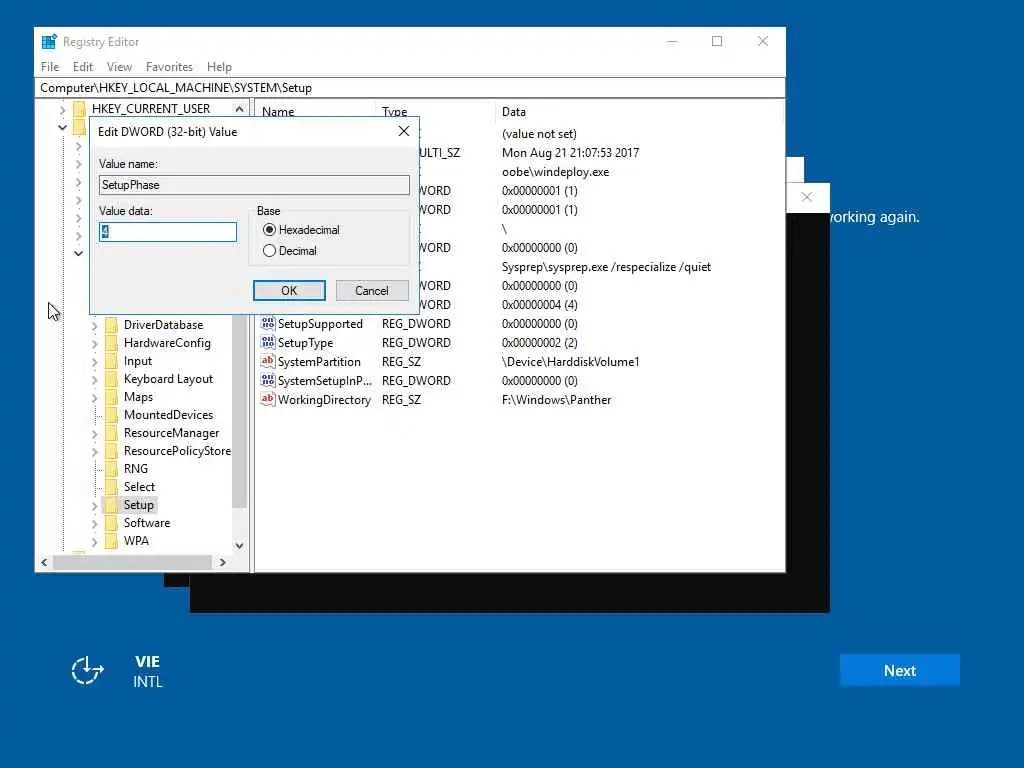The image size is (1024, 768).
Task: Click the Maps folder icon
Action: [112, 396]
